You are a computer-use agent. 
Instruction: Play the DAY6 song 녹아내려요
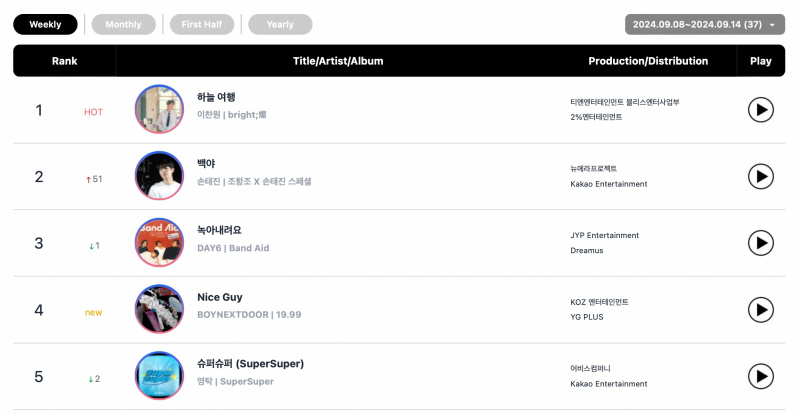[761, 243]
